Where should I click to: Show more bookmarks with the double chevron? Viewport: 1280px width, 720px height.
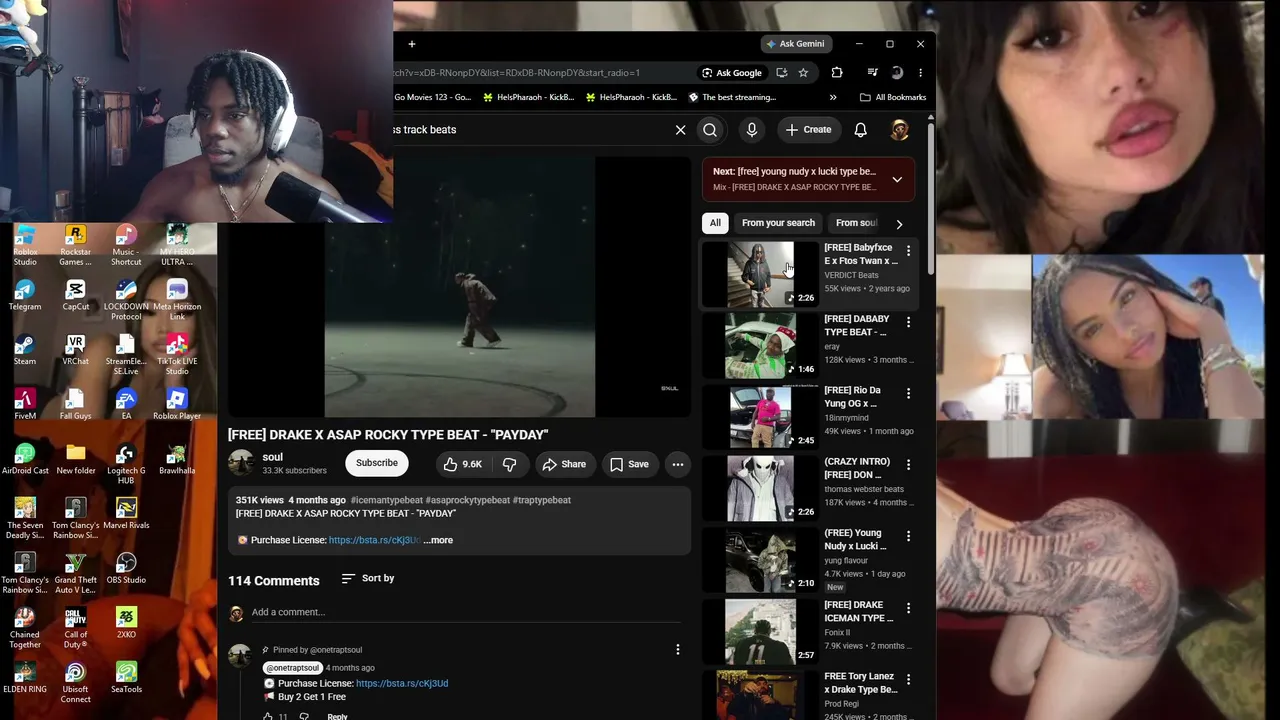(832, 97)
